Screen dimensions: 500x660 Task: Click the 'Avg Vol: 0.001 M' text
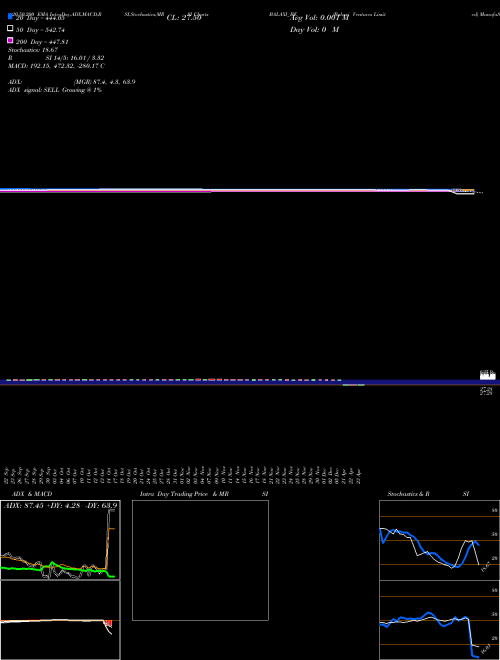pos(319,18)
